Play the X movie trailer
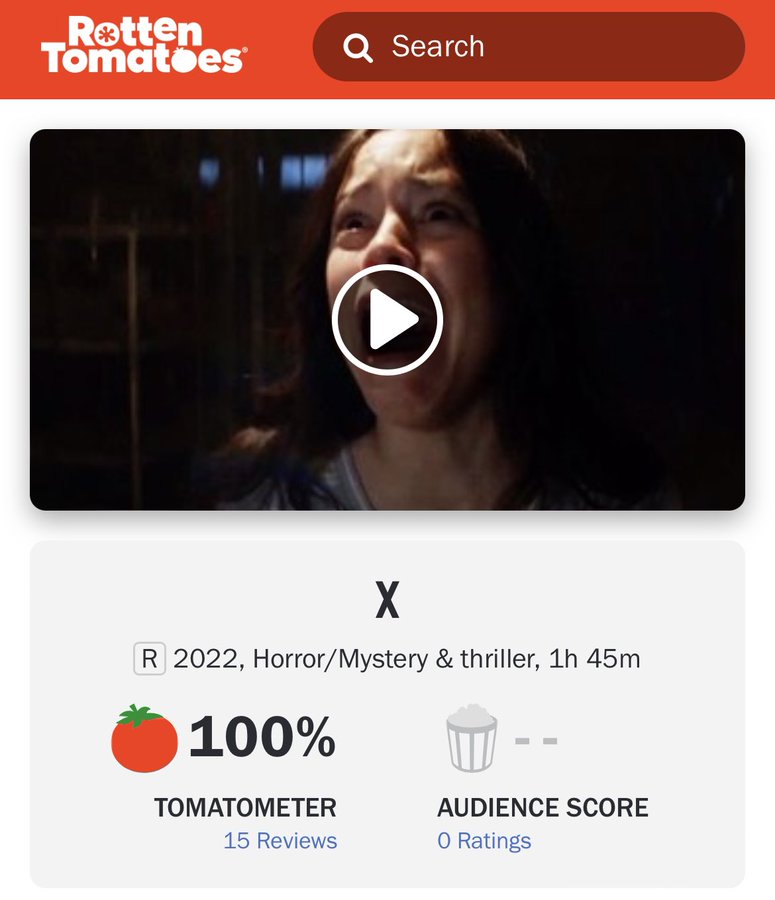775x900 pixels. tap(388, 320)
